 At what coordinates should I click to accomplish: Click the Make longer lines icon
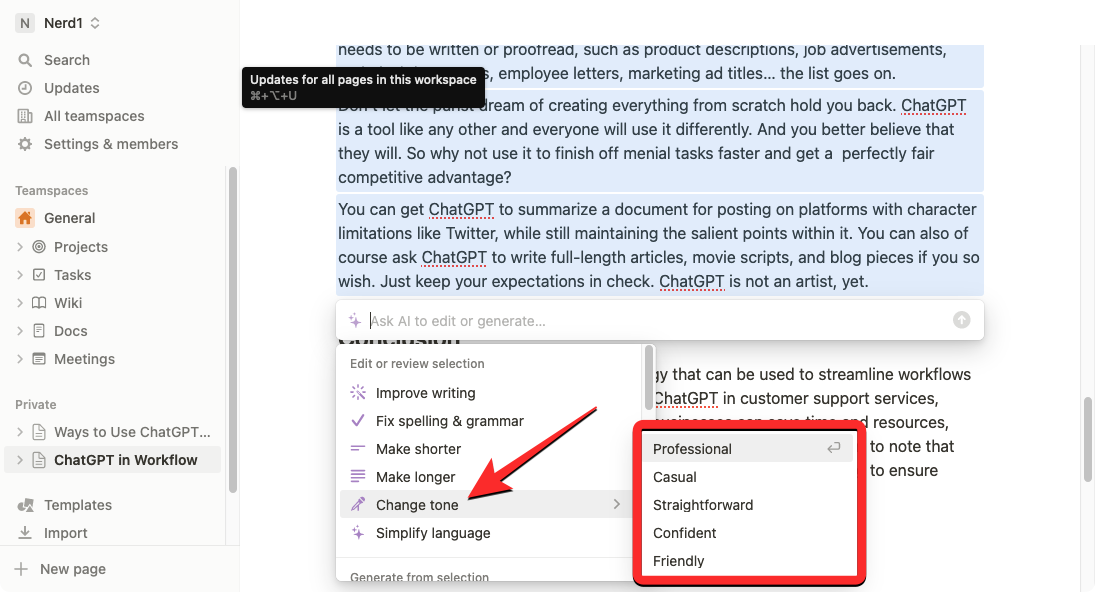358,476
